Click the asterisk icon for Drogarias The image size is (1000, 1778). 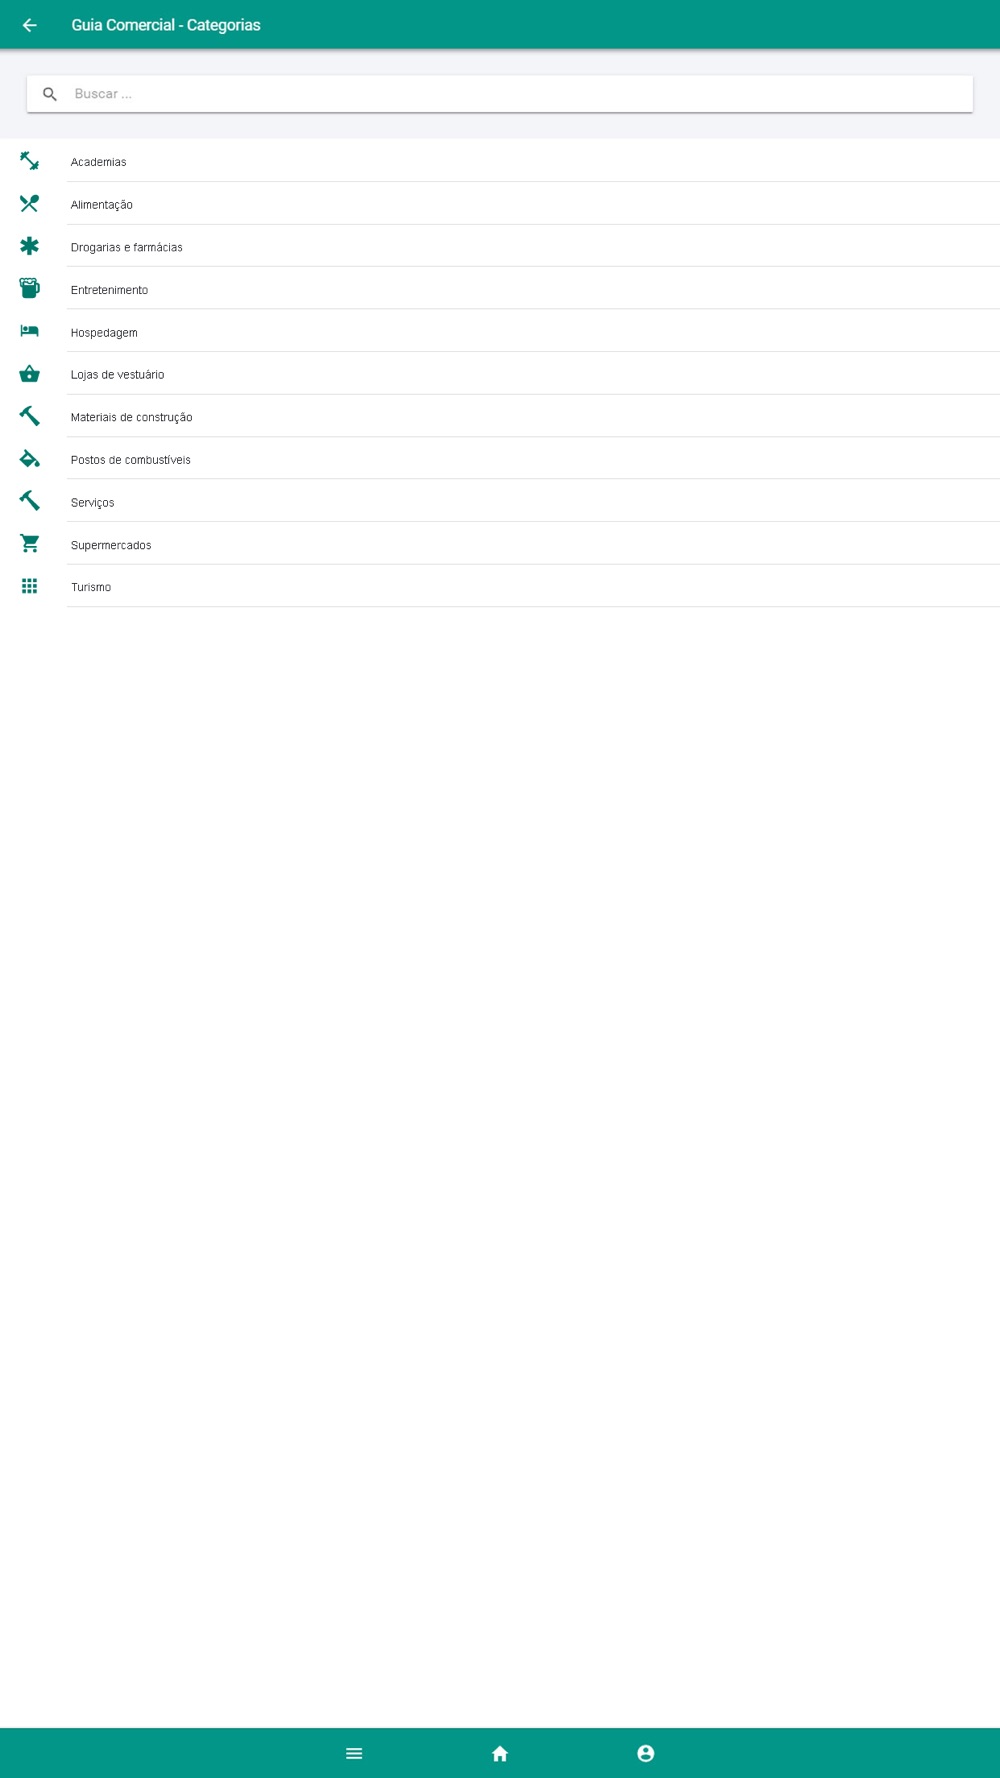click(x=30, y=246)
